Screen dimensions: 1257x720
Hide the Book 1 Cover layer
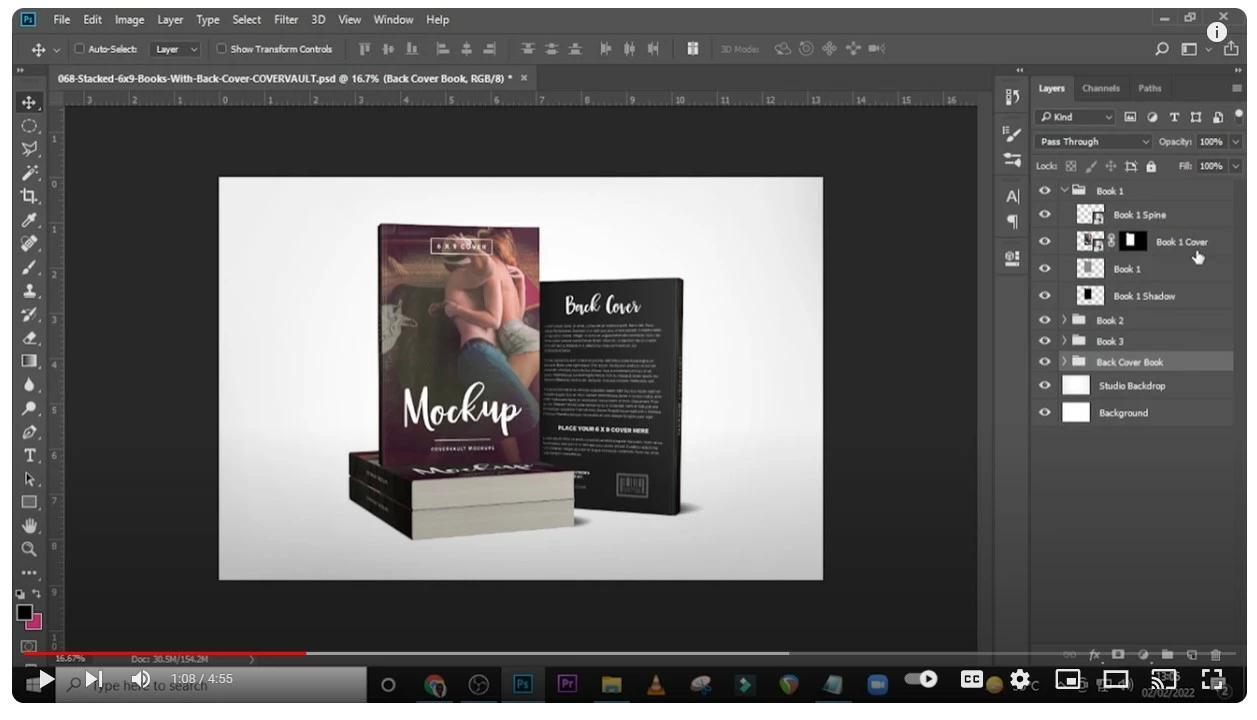tap(1045, 241)
